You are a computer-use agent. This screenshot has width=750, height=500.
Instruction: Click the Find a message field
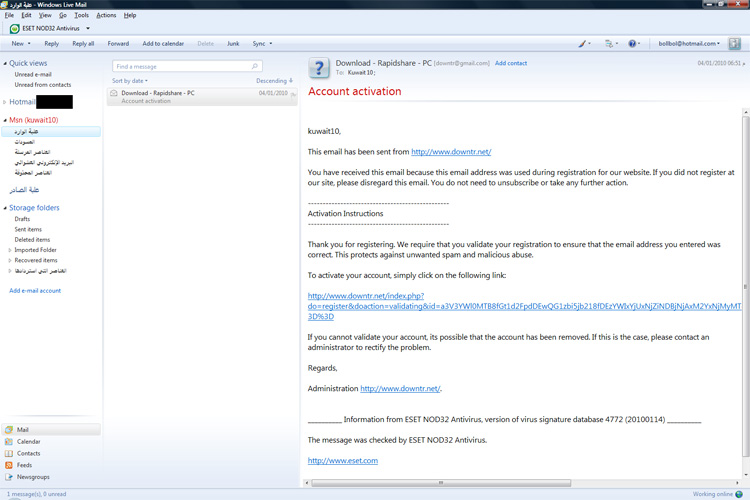[180, 66]
